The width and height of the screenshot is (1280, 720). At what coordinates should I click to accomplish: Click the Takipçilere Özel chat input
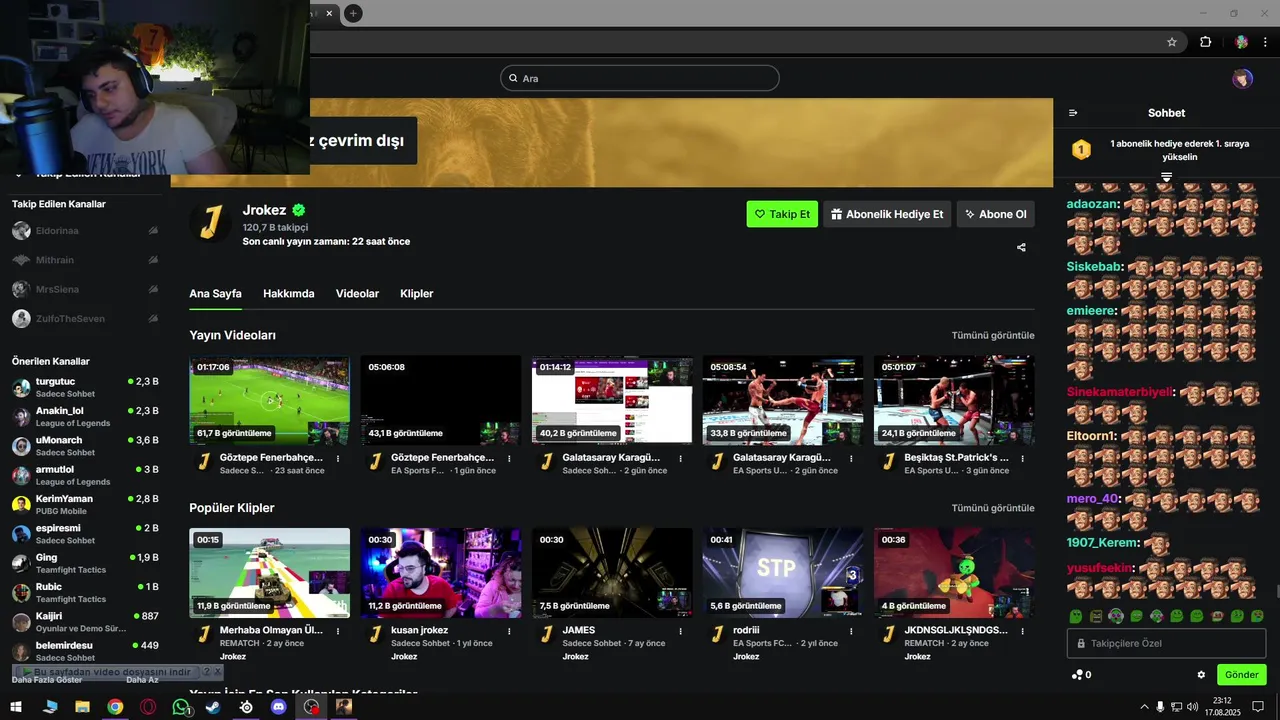pyautogui.click(x=1166, y=643)
